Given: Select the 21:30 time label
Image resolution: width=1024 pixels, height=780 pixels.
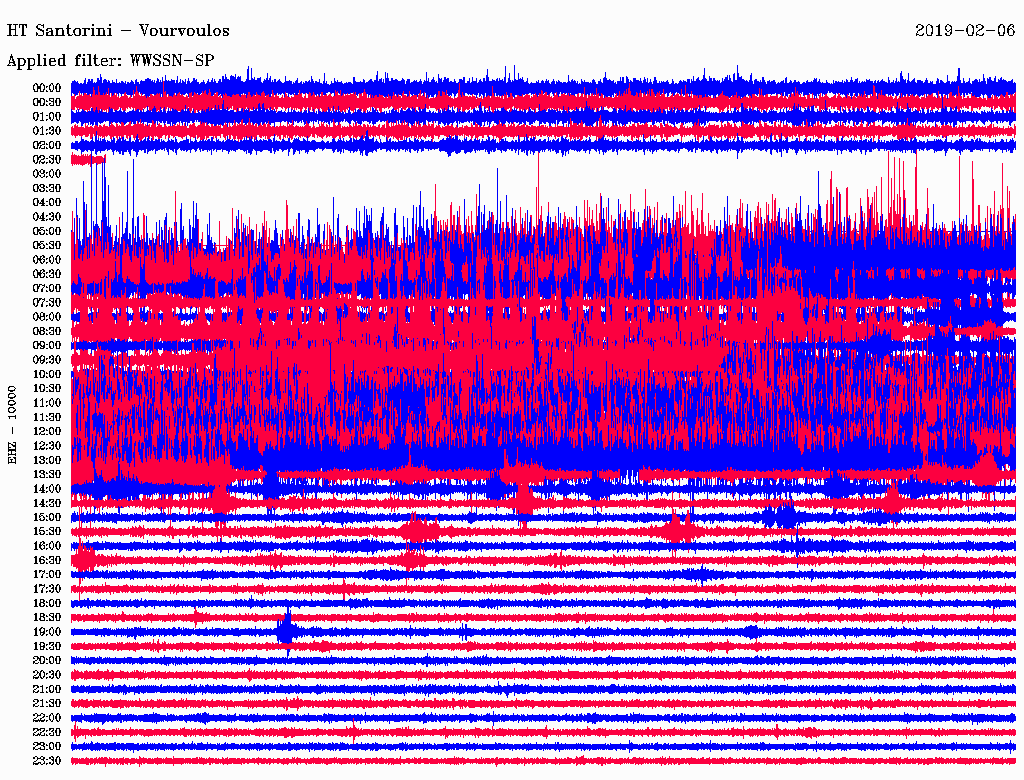Looking at the screenshot, I should (x=47, y=704).
